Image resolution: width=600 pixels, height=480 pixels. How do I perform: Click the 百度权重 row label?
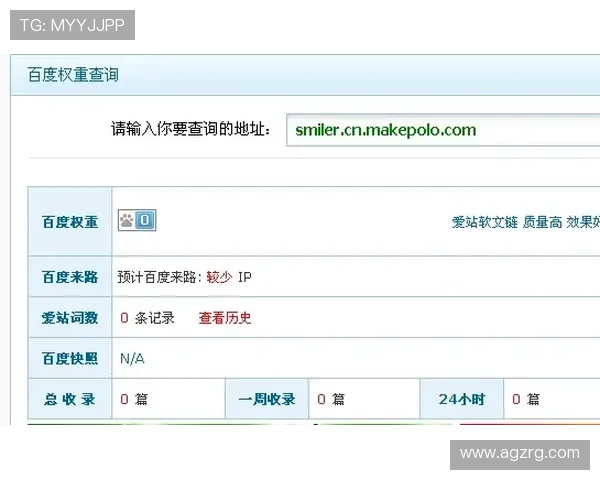(70, 222)
